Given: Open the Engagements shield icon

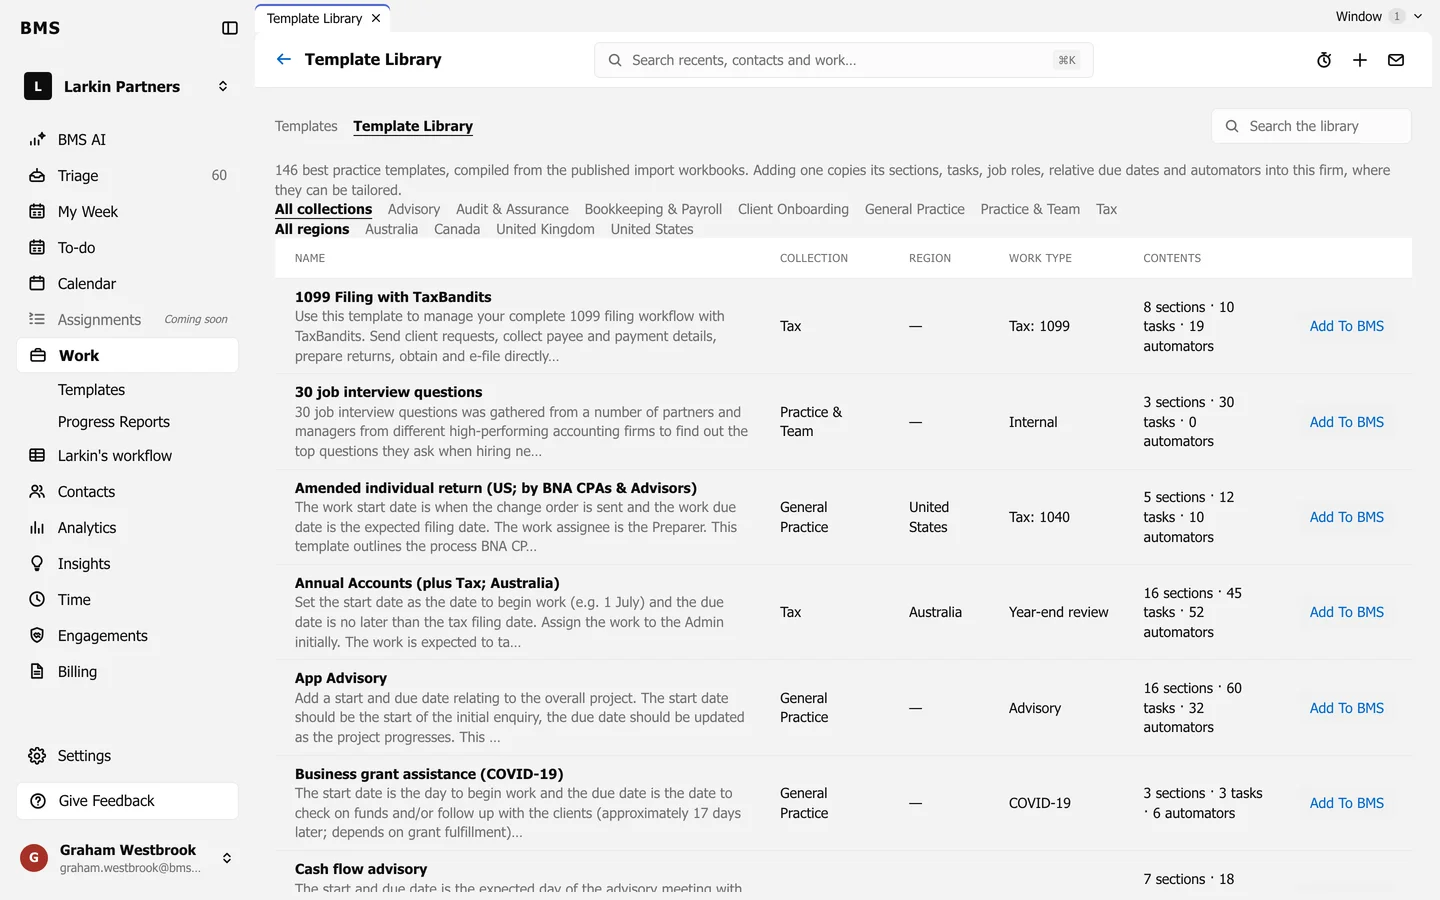Looking at the screenshot, I should click(x=37, y=636).
